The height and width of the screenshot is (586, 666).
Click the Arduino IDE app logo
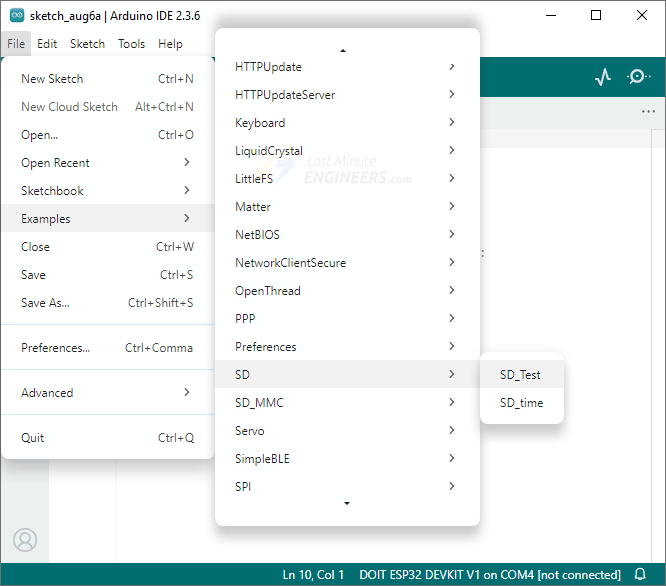[x=17, y=15]
